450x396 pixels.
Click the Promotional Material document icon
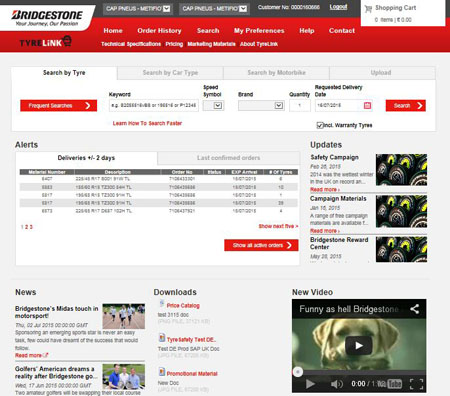(162, 372)
